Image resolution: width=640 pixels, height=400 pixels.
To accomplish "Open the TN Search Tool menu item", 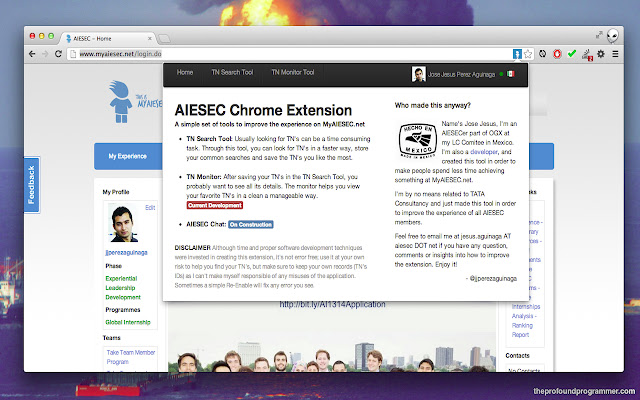I will coord(232,72).
